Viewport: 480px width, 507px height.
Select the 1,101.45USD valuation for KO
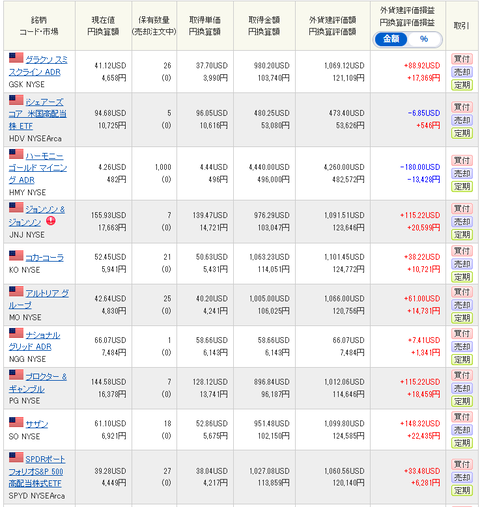(x=344, y=257)
